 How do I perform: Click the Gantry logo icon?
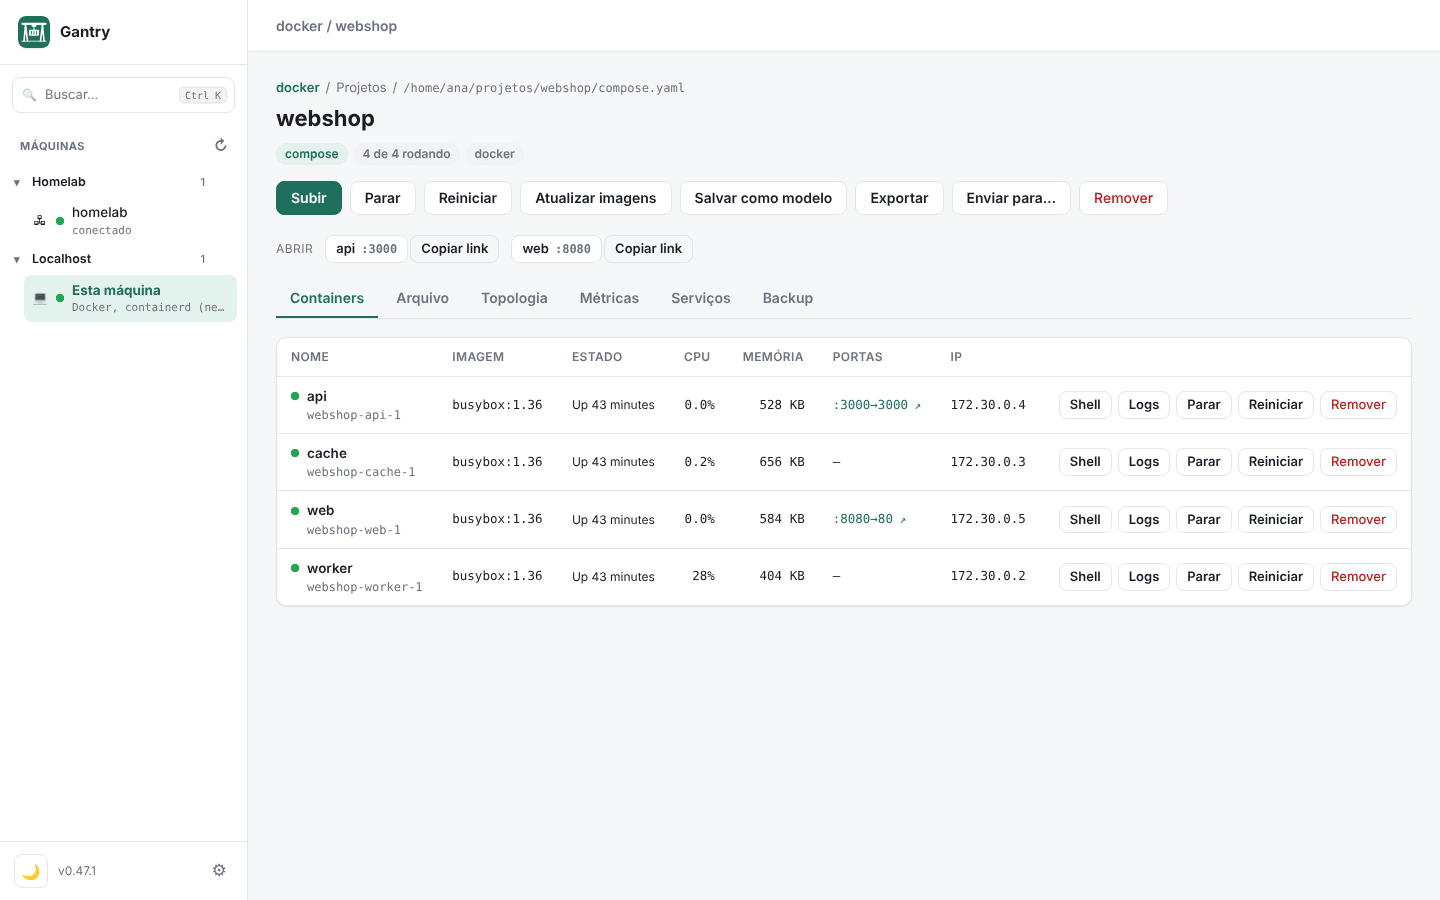pyautogui.click(x=34, y=32)
